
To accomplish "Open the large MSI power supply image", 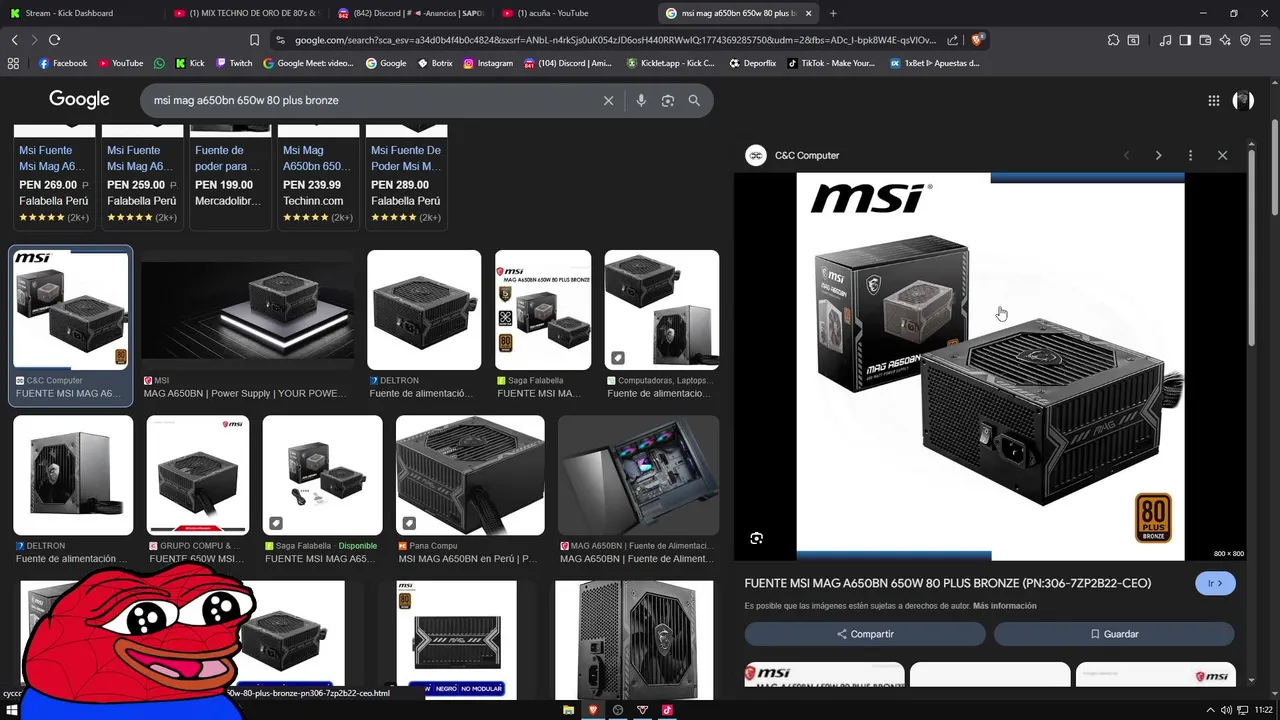I will (990, 366).
